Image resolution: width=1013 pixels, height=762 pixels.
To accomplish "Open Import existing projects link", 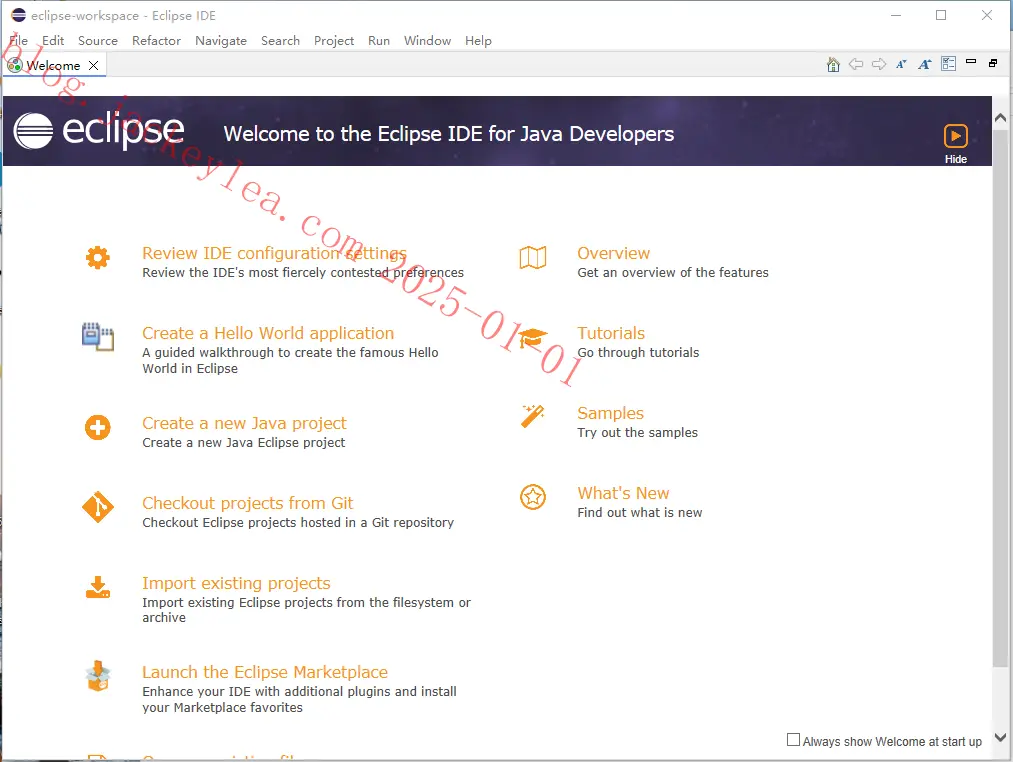I will click(236, 583).
